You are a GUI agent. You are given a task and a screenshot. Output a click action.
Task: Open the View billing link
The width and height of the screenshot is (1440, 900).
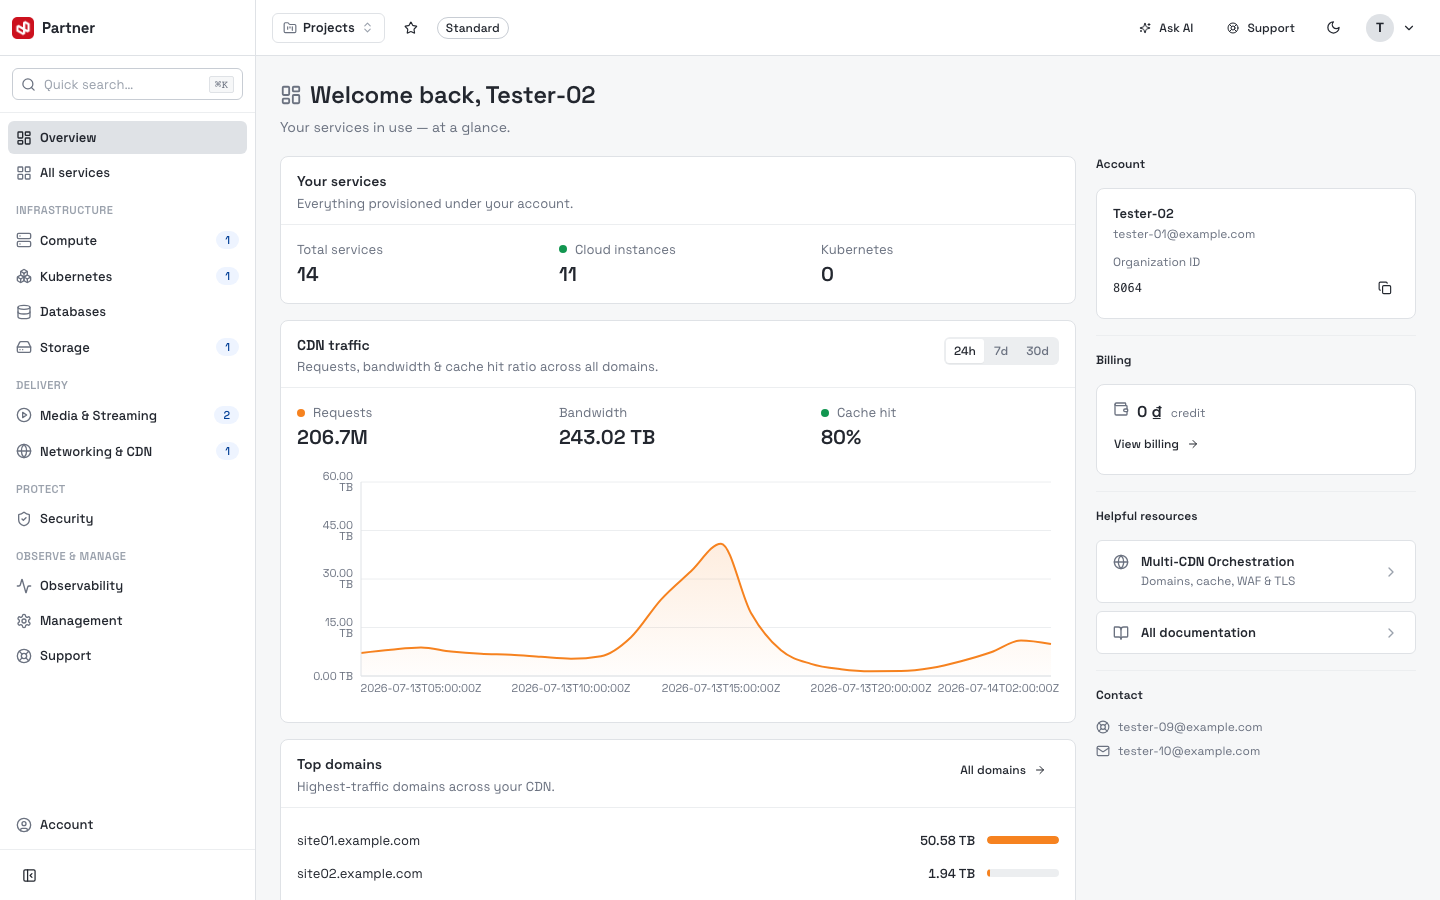pyautogui.click(x=1156, y=444)
